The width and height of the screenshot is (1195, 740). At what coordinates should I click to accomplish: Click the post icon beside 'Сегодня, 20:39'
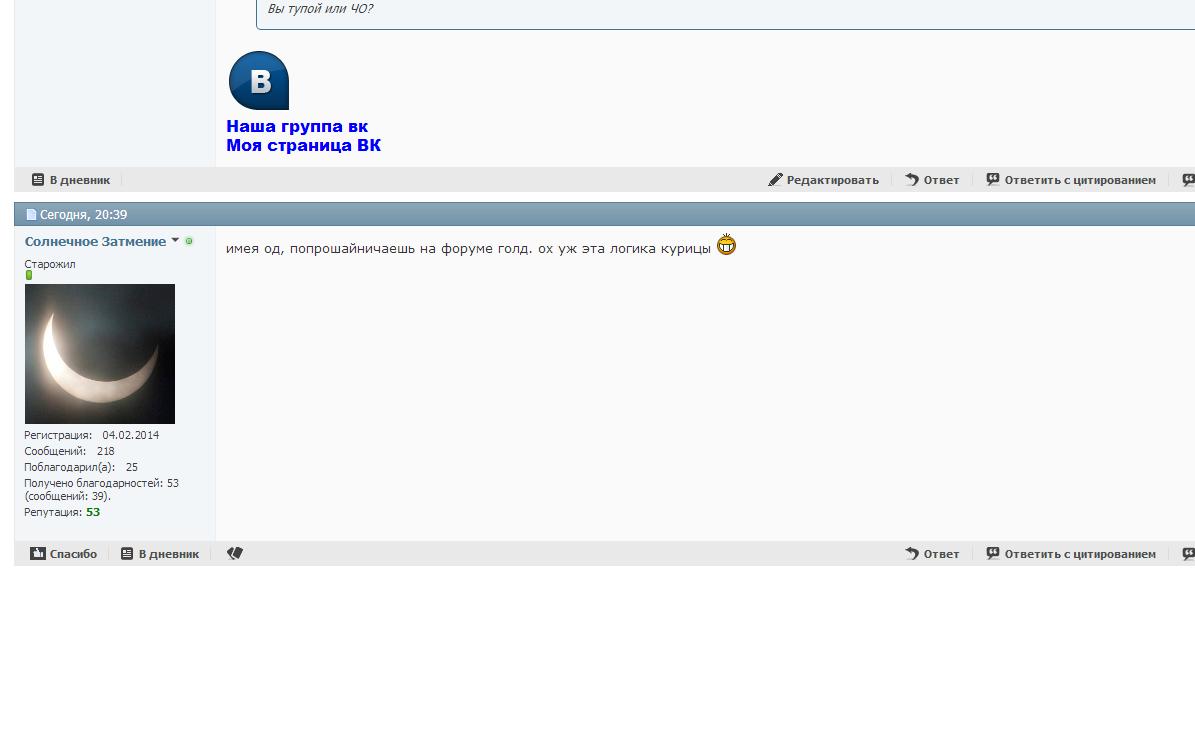click(31, 215)
